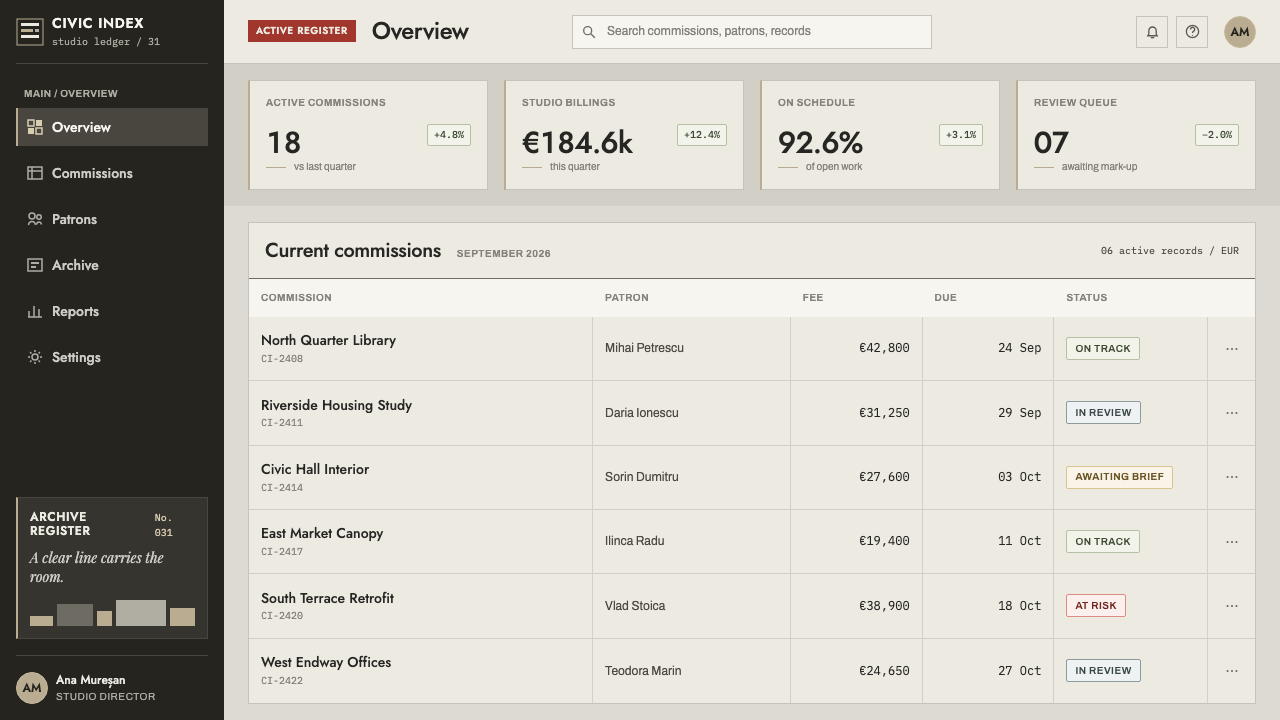1280x720 pixels.
Task: Open row actions for North Quarter Library
Action: point(1232,349)
